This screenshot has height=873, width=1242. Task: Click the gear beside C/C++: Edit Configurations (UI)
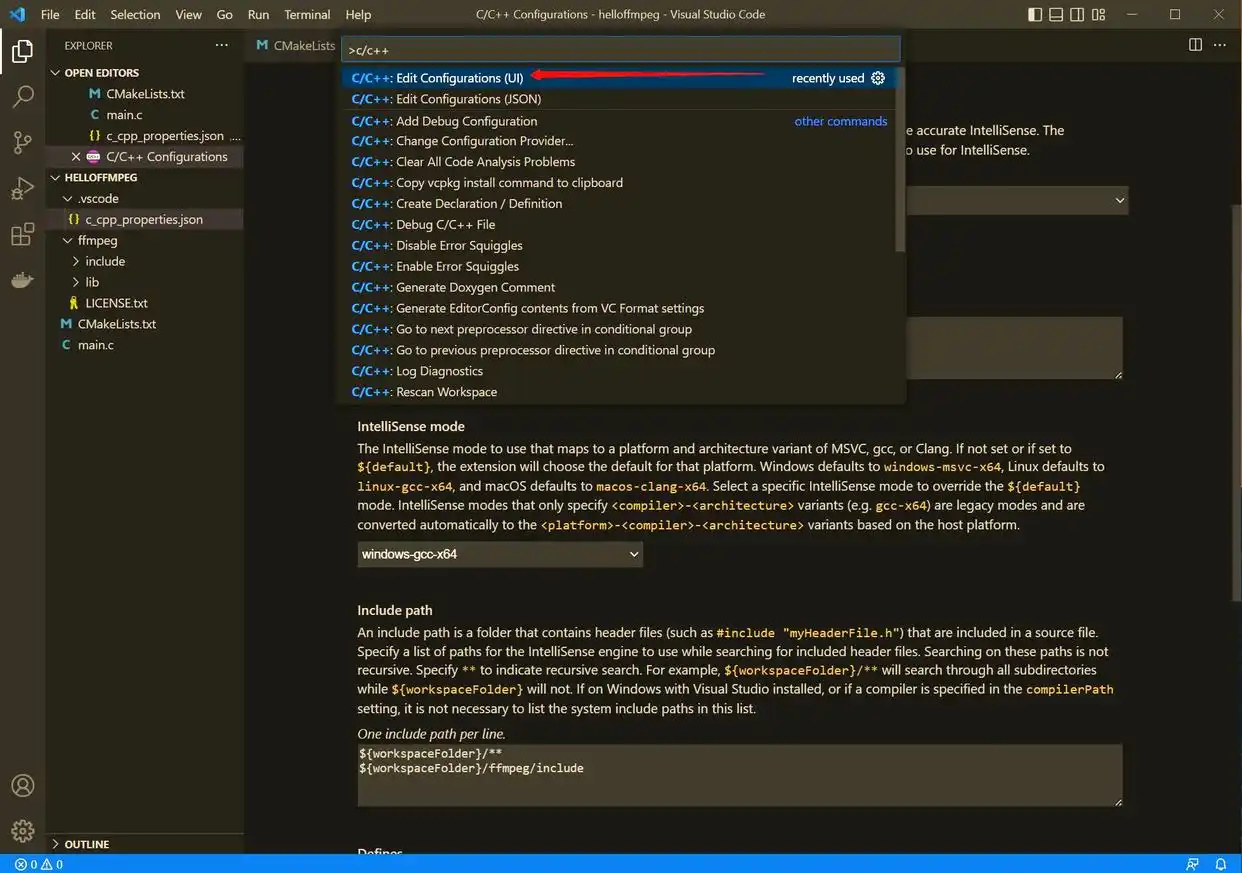[x=877, y=77]
